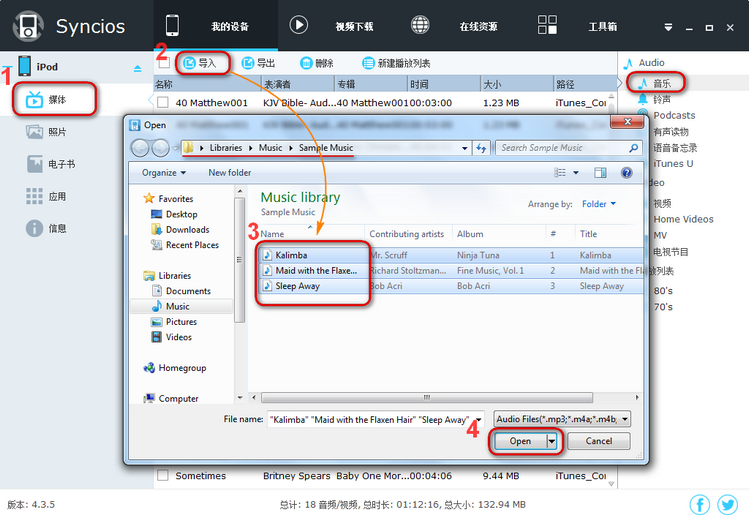Open 电子书 in the sidebar
Image resolution: width=749 pixels, height=521 pixels.
click(x=51, y=164)
